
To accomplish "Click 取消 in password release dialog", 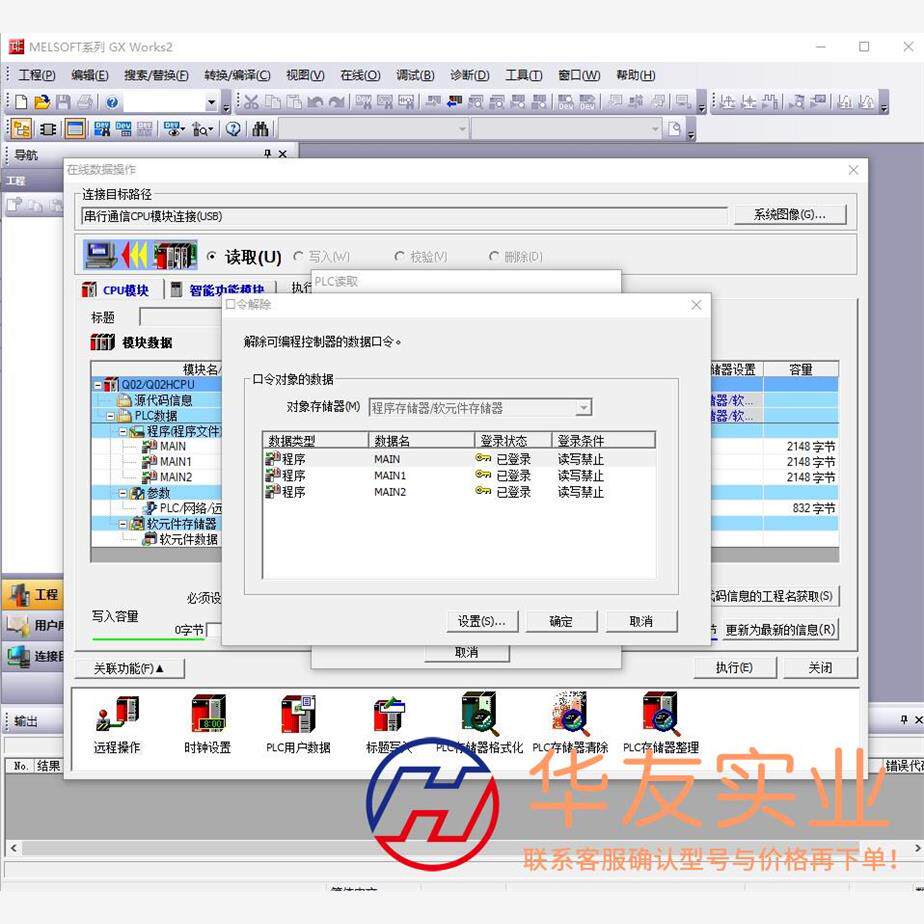I will coord(641,621).
